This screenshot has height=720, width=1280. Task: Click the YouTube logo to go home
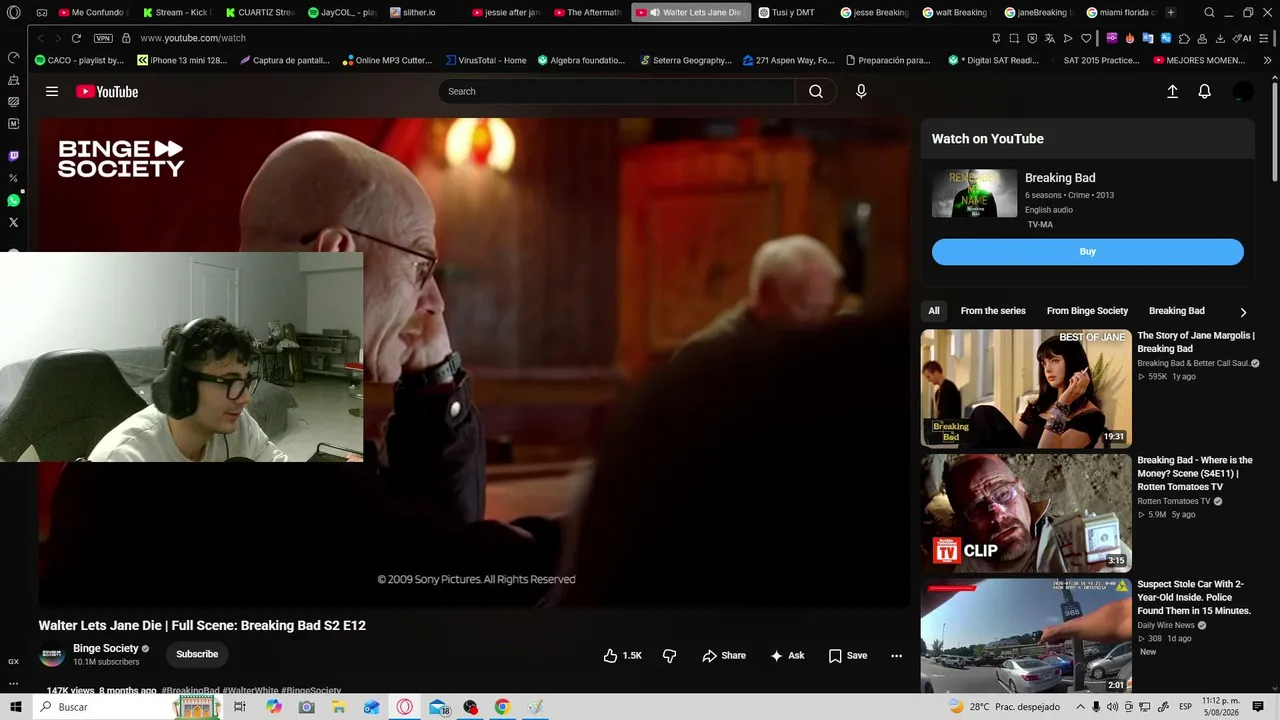[x=107, y=92]
